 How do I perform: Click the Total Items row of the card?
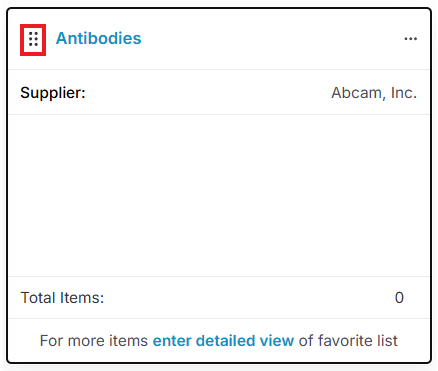pyautogui.click(x=219, y=297)
